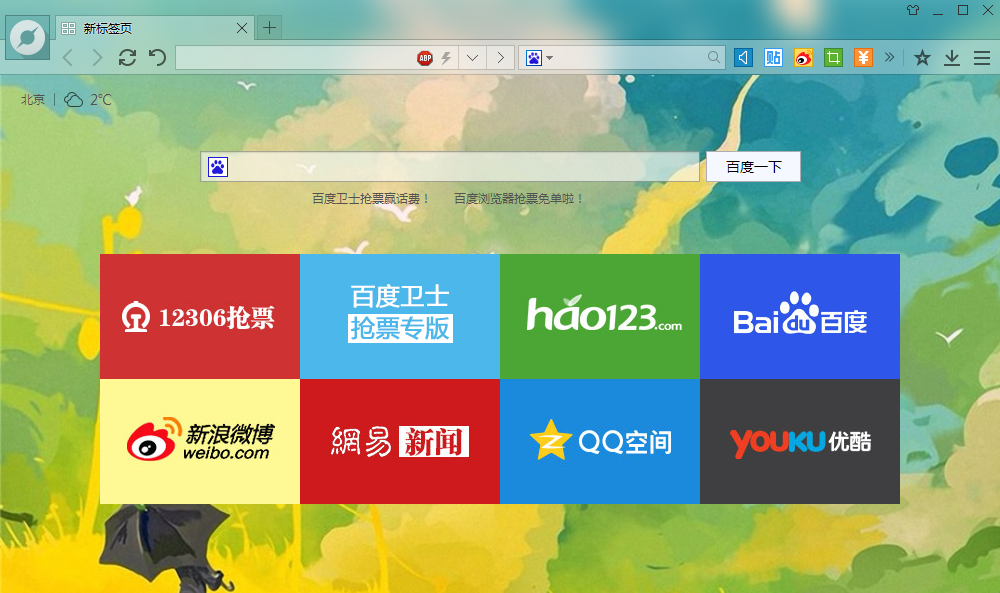Viewport: 1000px width, 593px height.
Task: Open the YOUKU 优酷 tile
Action: [800, 441]
